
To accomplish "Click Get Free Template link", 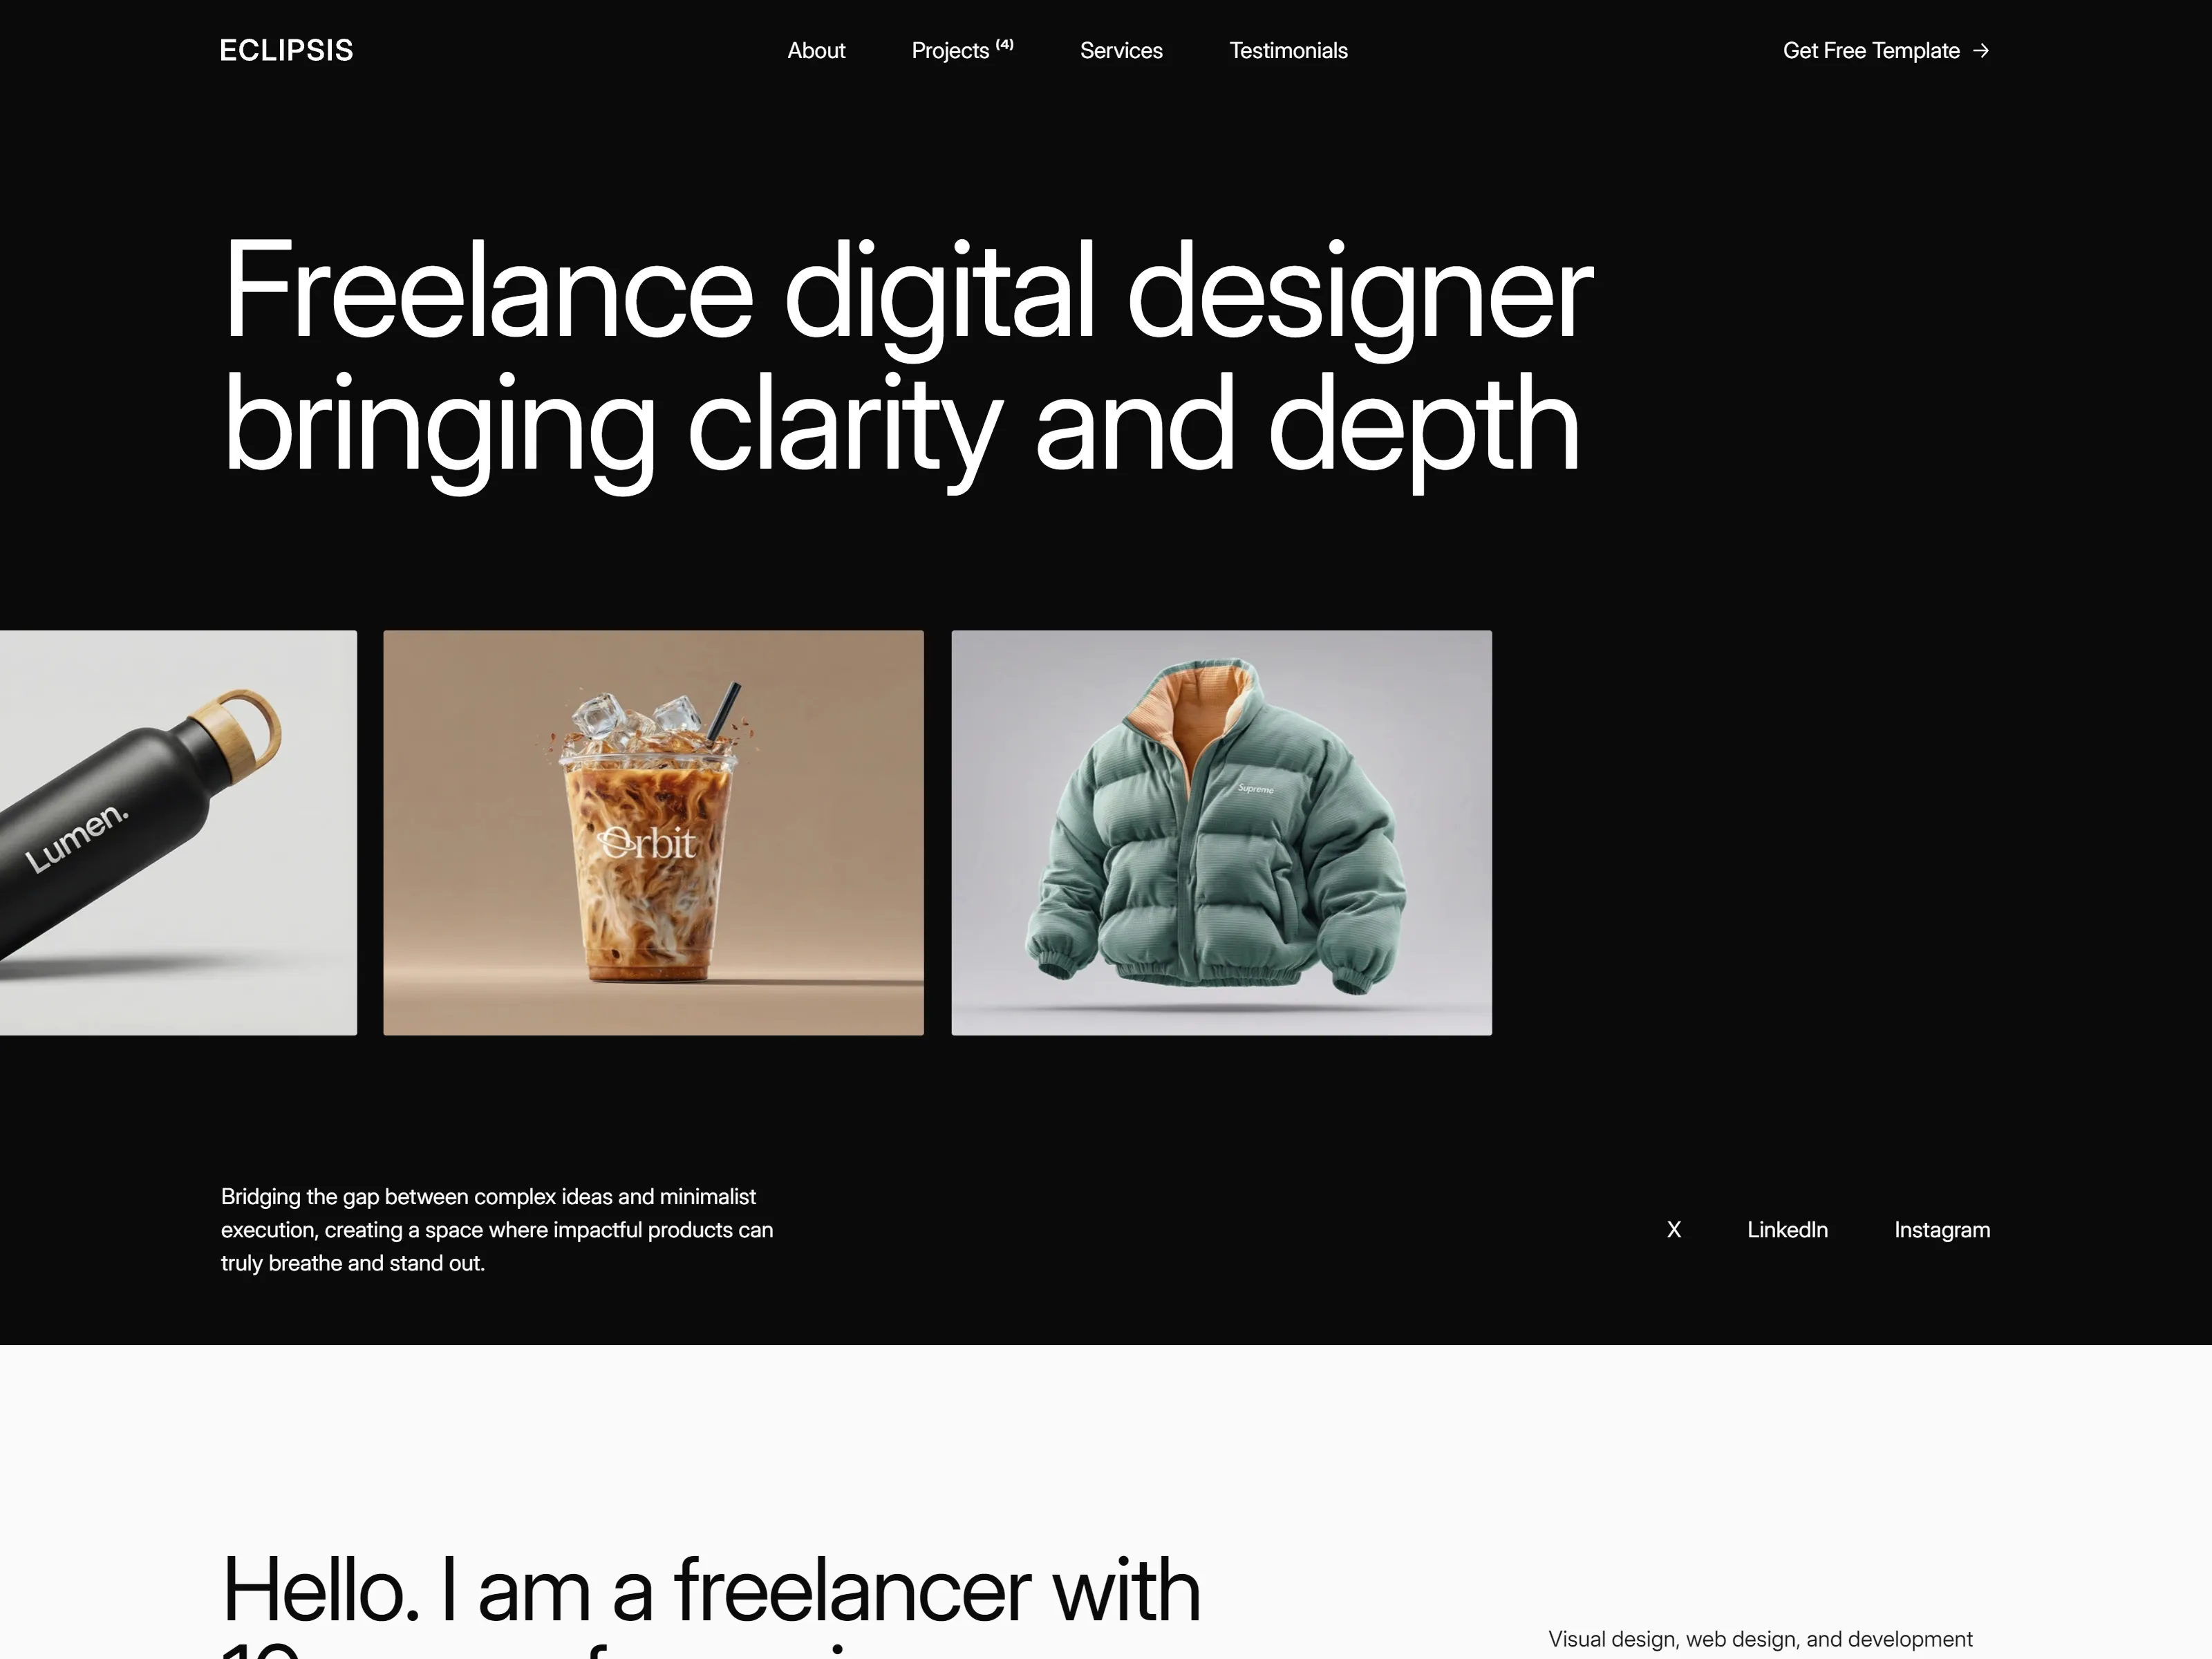I will pyautogui.click(x=1886, y=50).
